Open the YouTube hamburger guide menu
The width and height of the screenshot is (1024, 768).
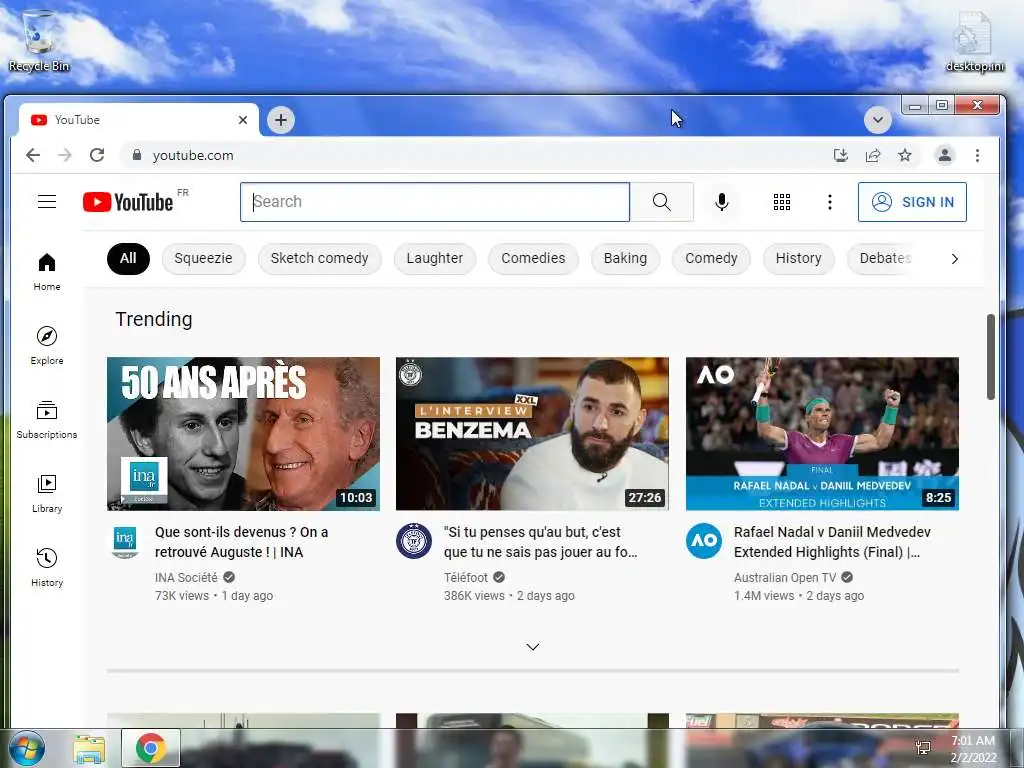[x=46, y=202]
